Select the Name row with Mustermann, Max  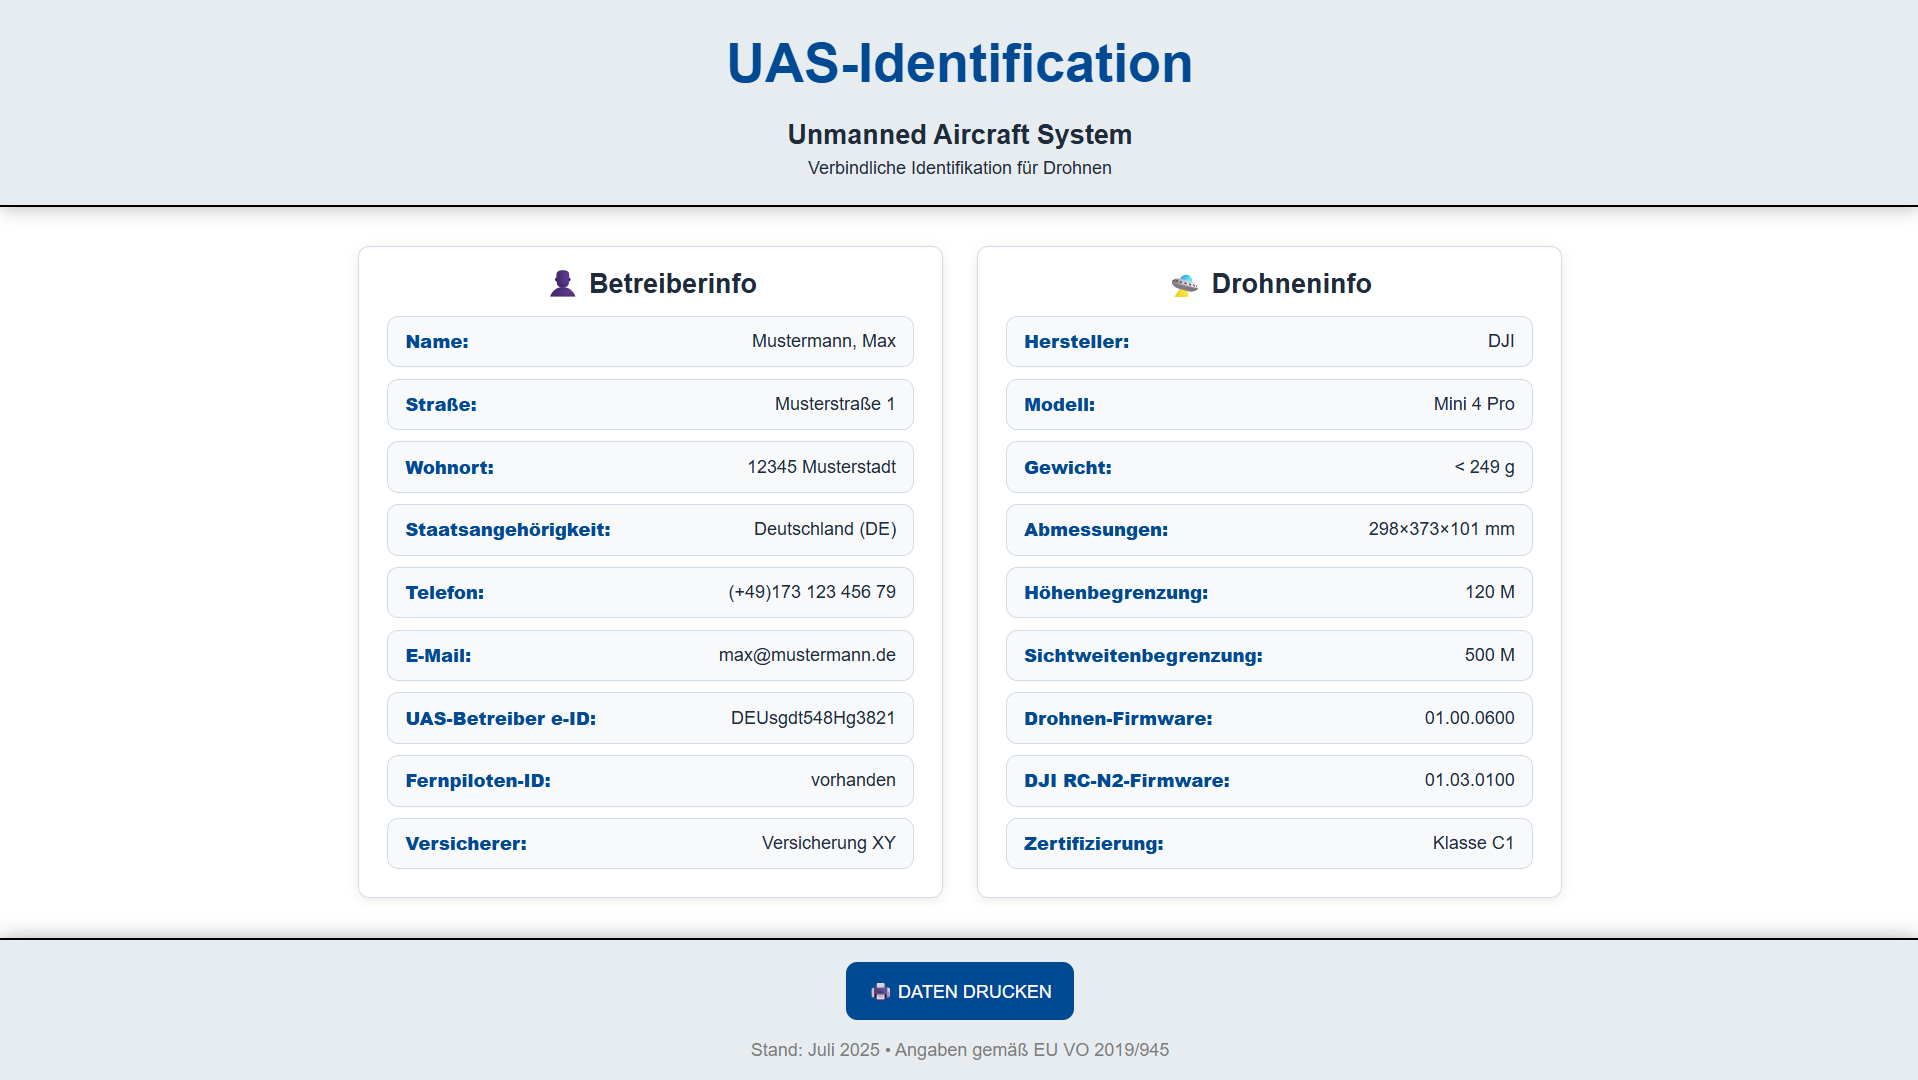(650, 342)
